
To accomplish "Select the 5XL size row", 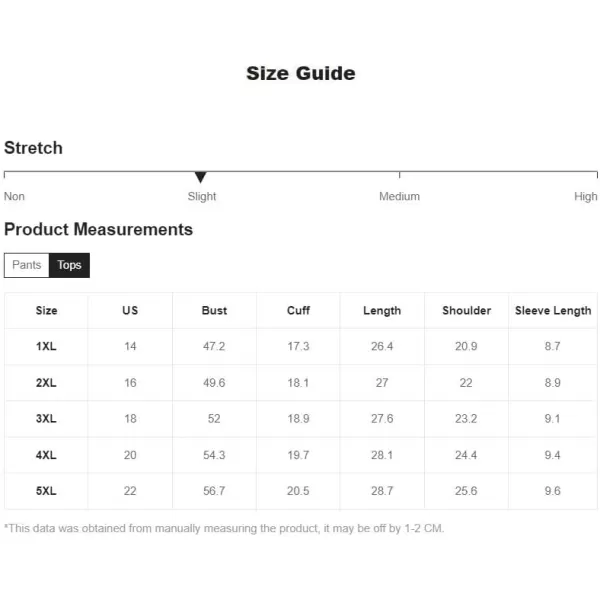I will pos(301,491).
